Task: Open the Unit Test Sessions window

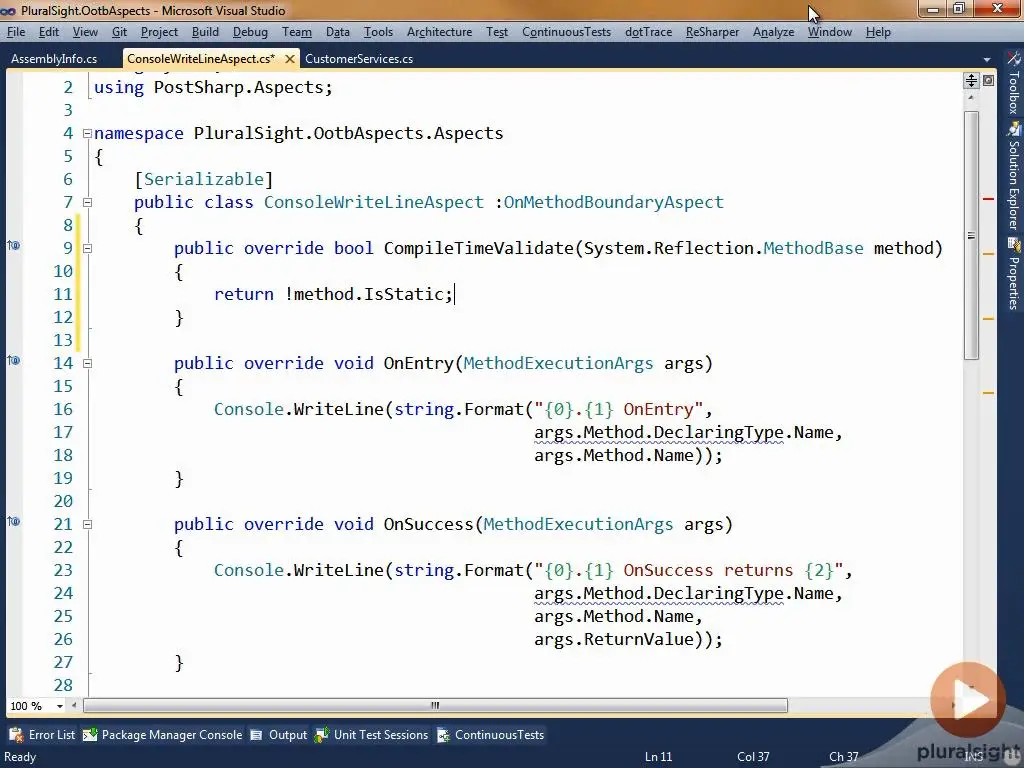Action: click(372, 735)
